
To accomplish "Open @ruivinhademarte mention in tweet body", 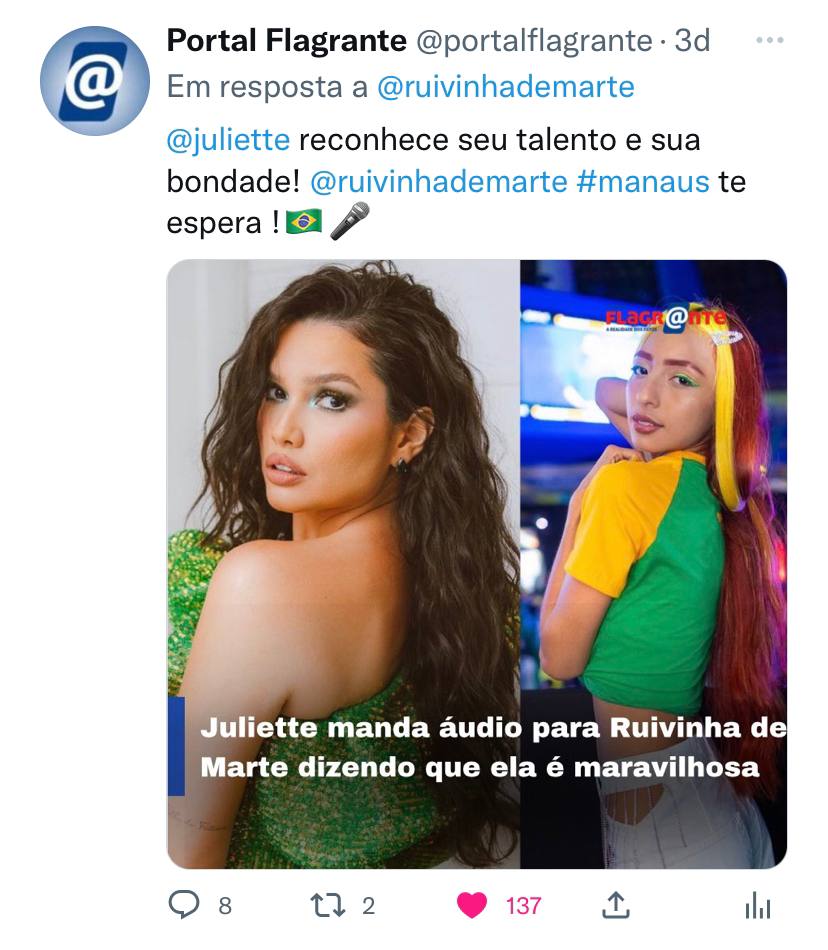I will pyautogui.click(x=439, y=181).
